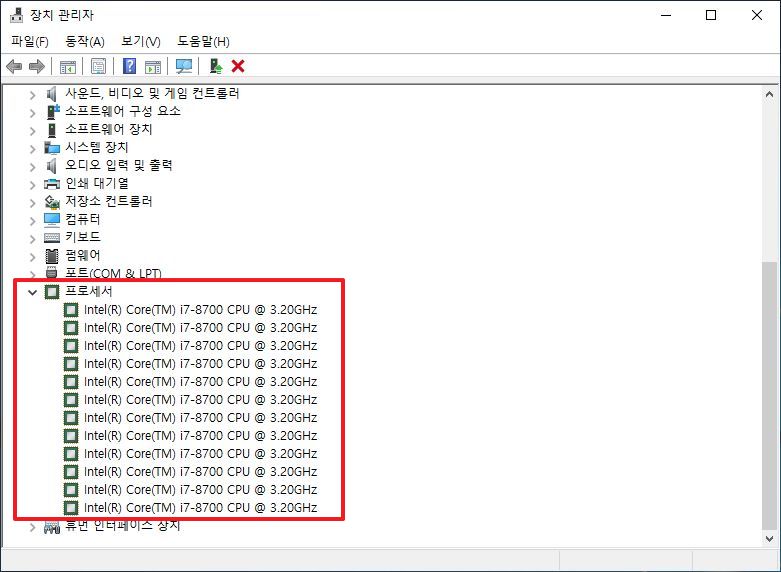Click the Update driver green arrow icon
Viewport: 781px width, 572px height.
click(x=216, y=66)
